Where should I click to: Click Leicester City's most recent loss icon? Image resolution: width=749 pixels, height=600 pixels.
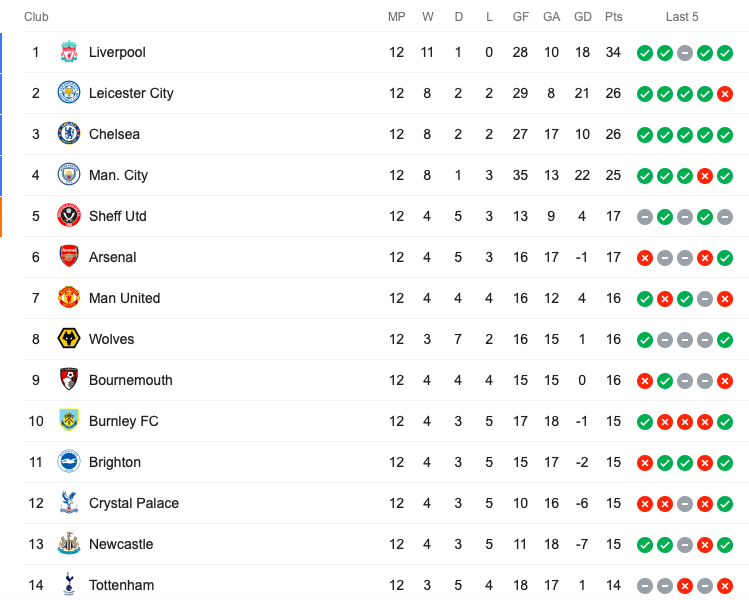coord(725,94)
